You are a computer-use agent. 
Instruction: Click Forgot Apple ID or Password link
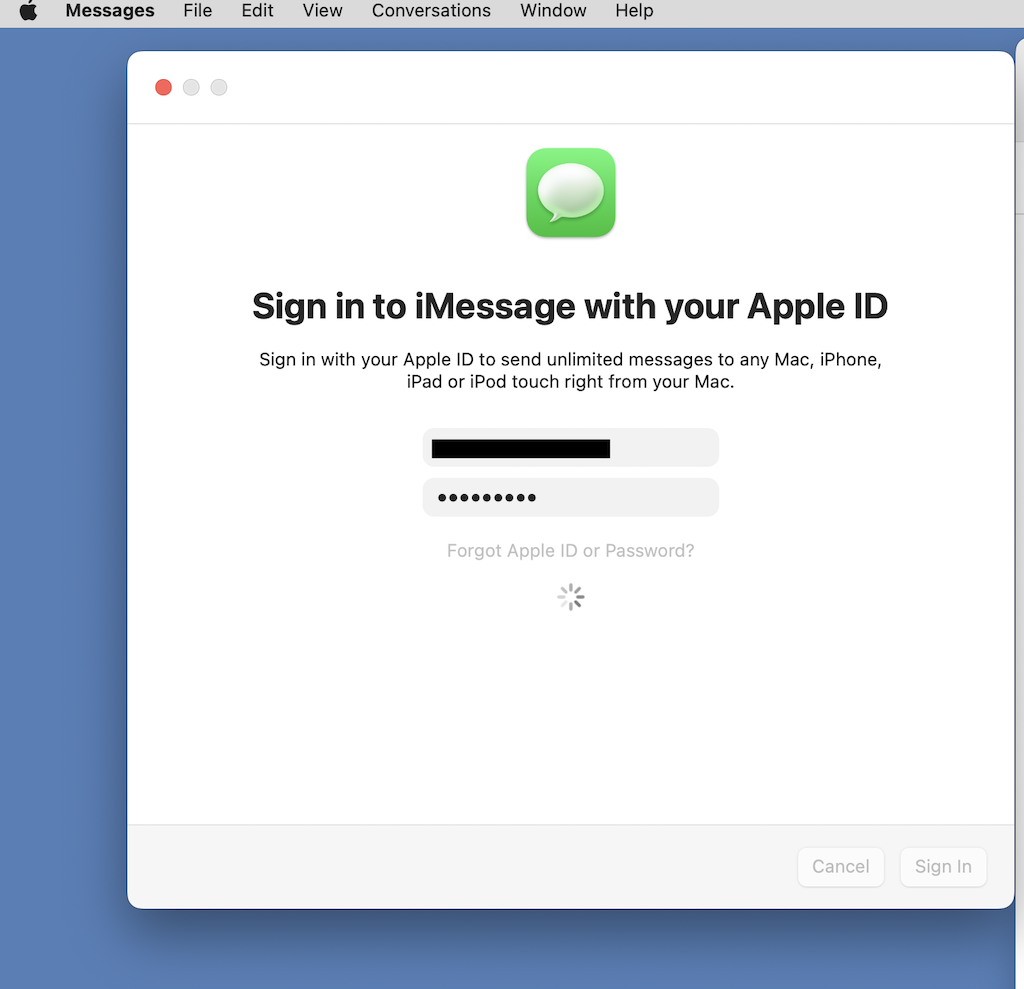click(570, 551)
